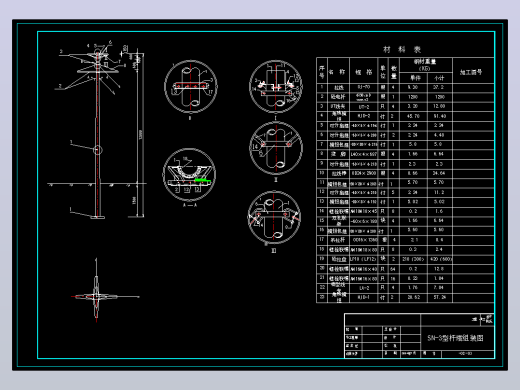The height and width of the screenshot is (390, 520).
Task: Select the quantity '64' in row 20
Action: pyautogui.click(x=393, y=269)
